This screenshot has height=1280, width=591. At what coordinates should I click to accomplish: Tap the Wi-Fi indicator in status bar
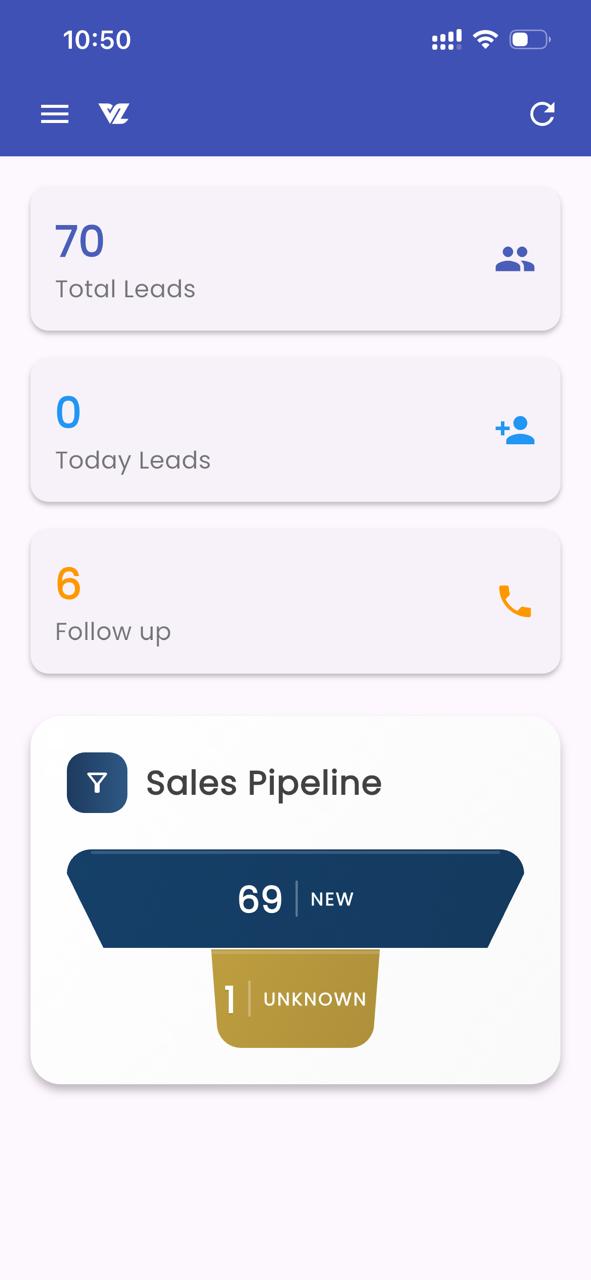(486, 39)
